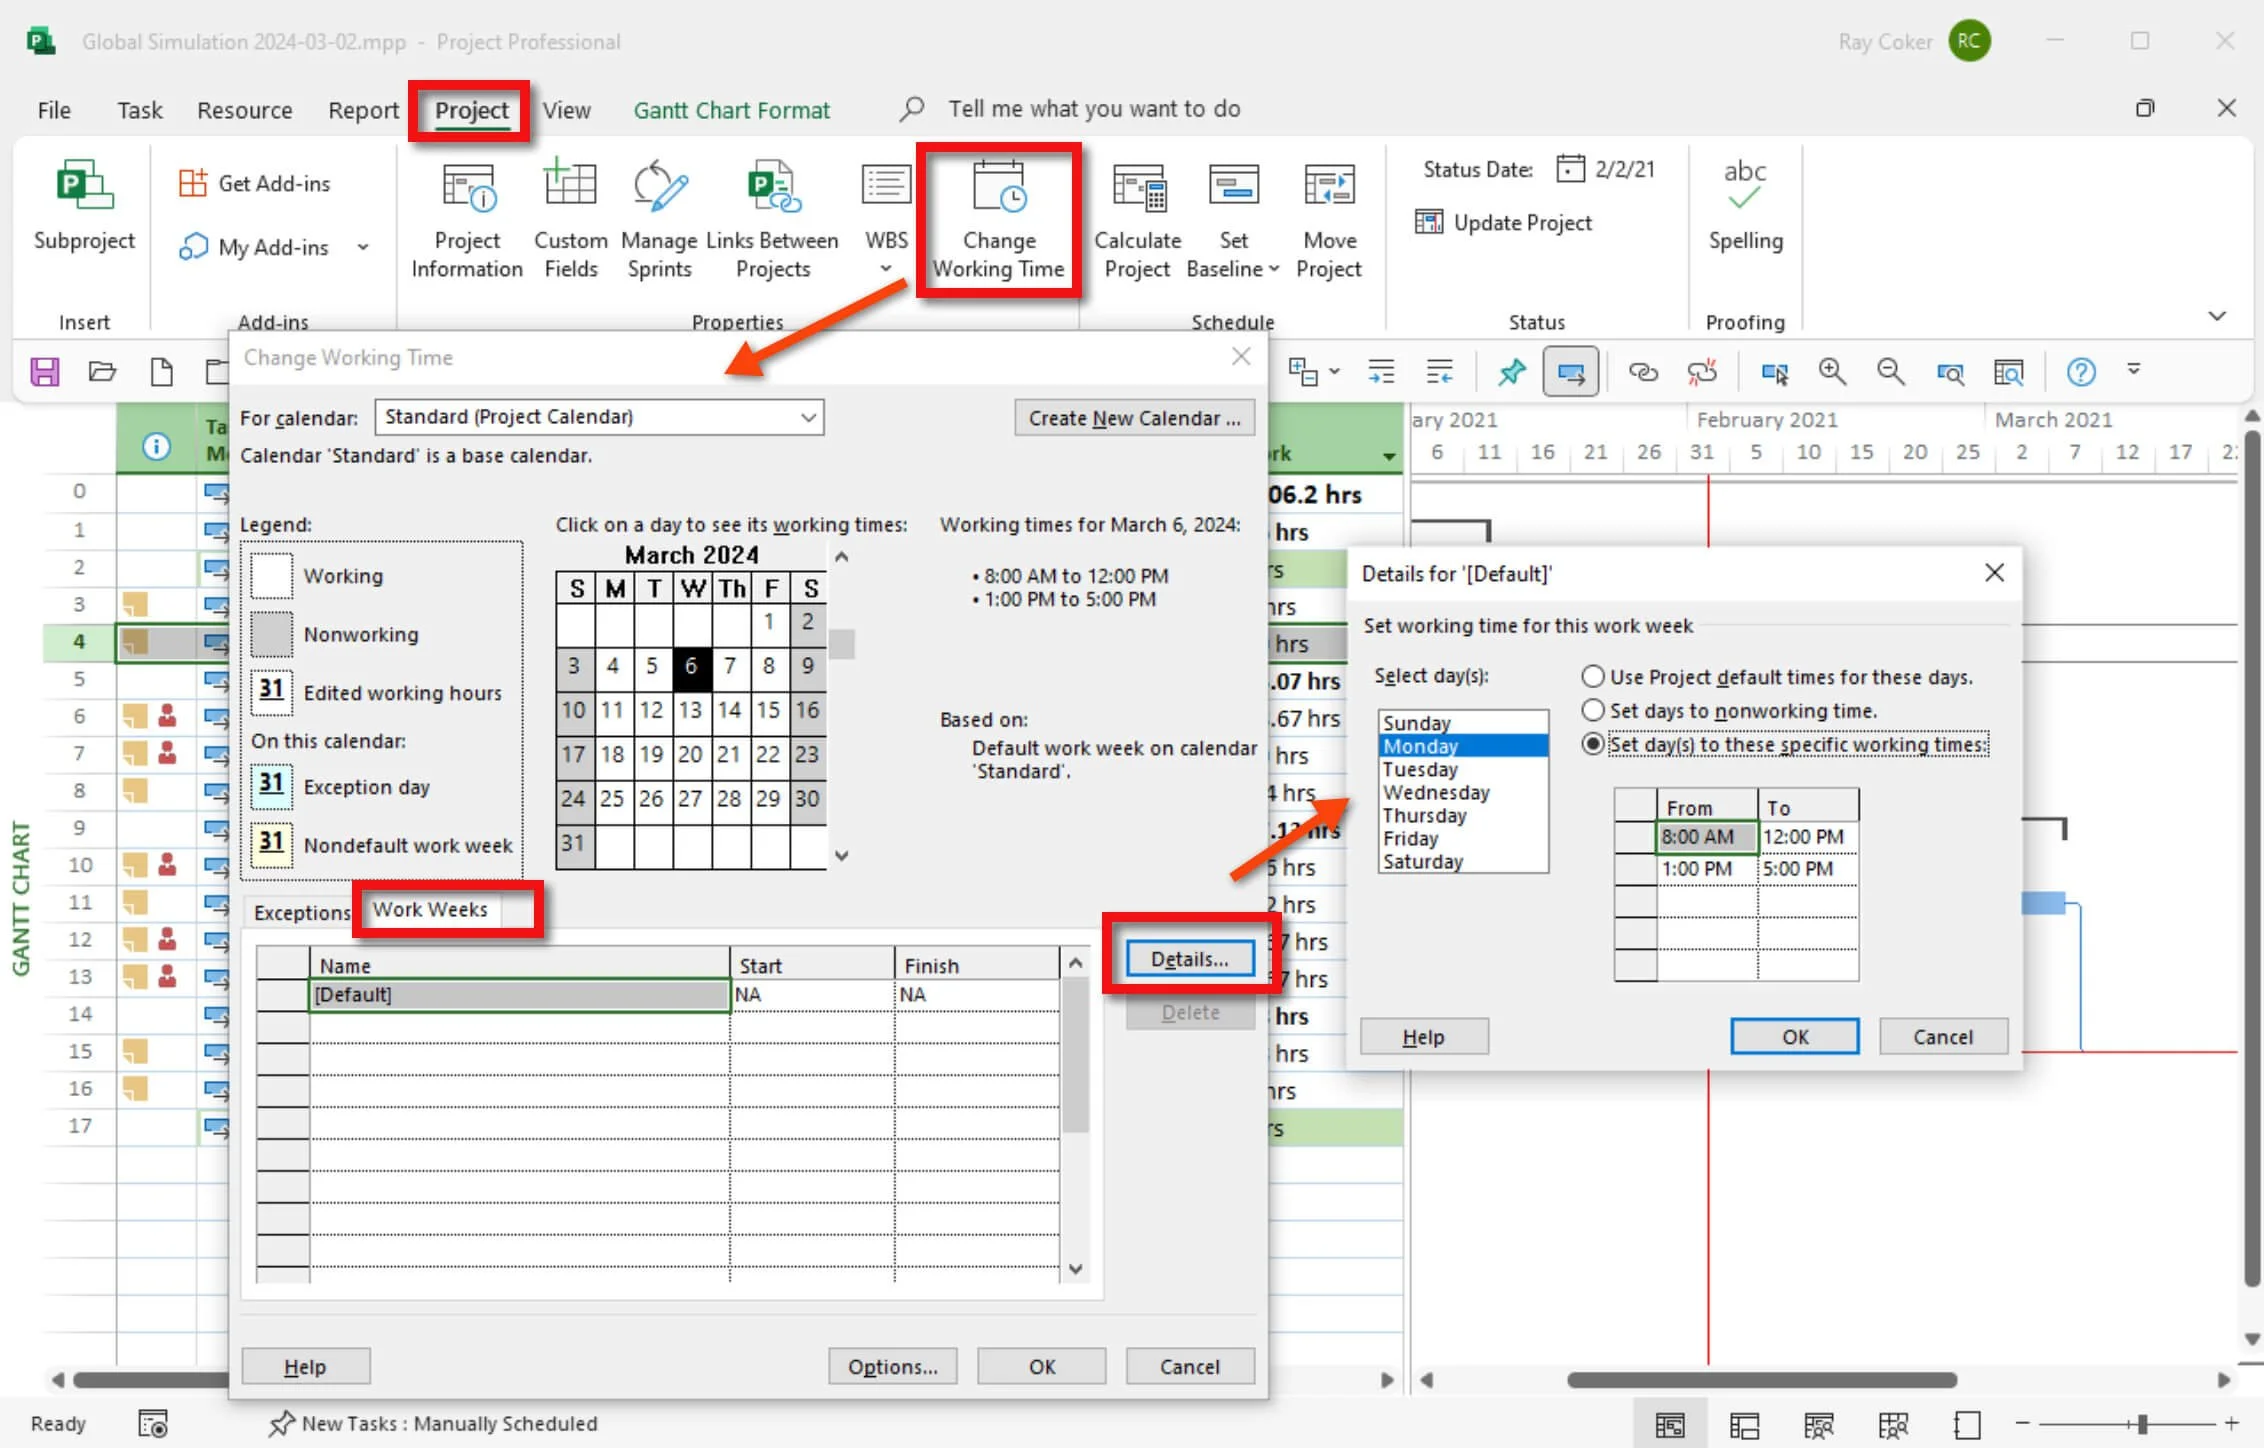Open Links Between Projects
This screenshot has width=2264, height=1448.
point(772,222)
